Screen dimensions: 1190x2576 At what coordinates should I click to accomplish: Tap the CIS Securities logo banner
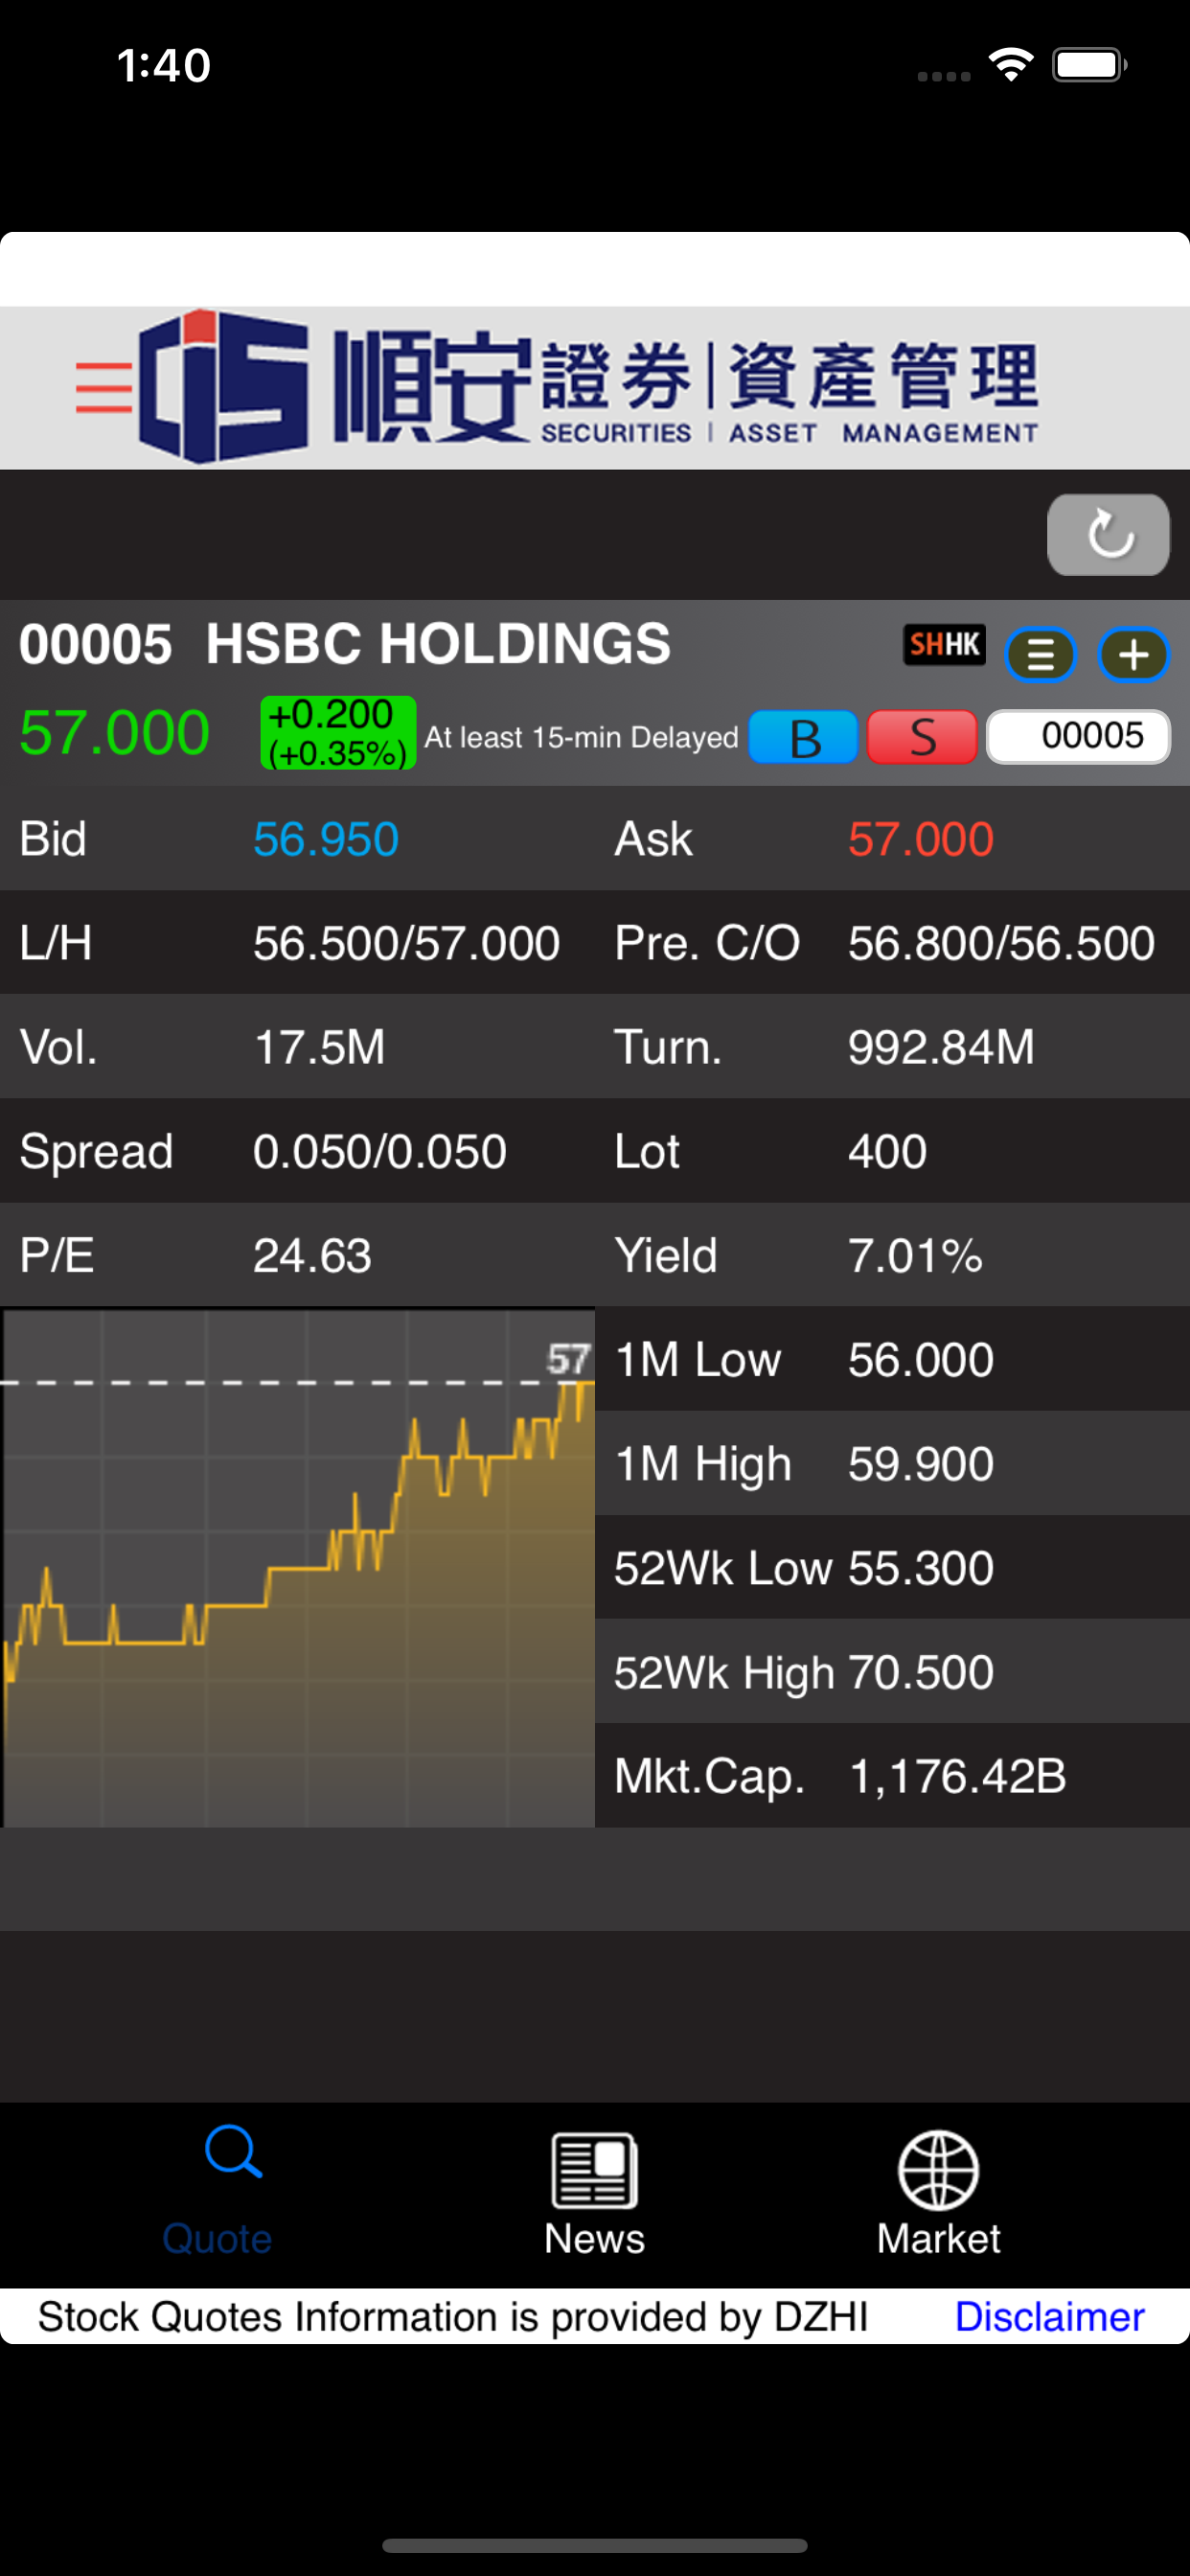(588, 388)
